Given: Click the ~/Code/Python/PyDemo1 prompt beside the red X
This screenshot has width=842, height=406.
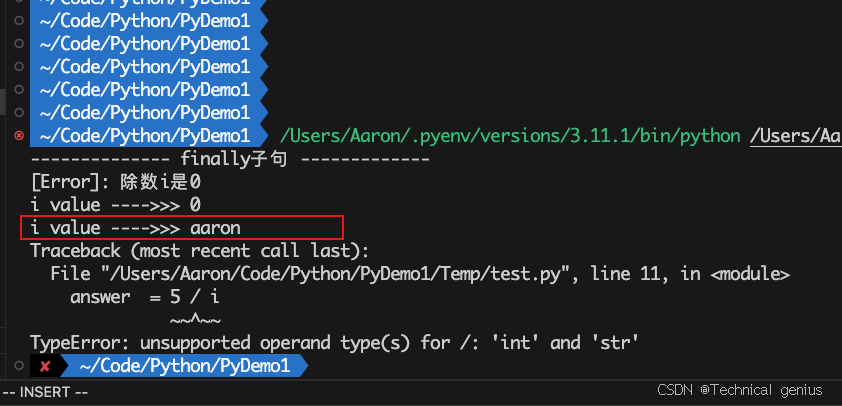Looking at the screenshot, I should point(185,366).
